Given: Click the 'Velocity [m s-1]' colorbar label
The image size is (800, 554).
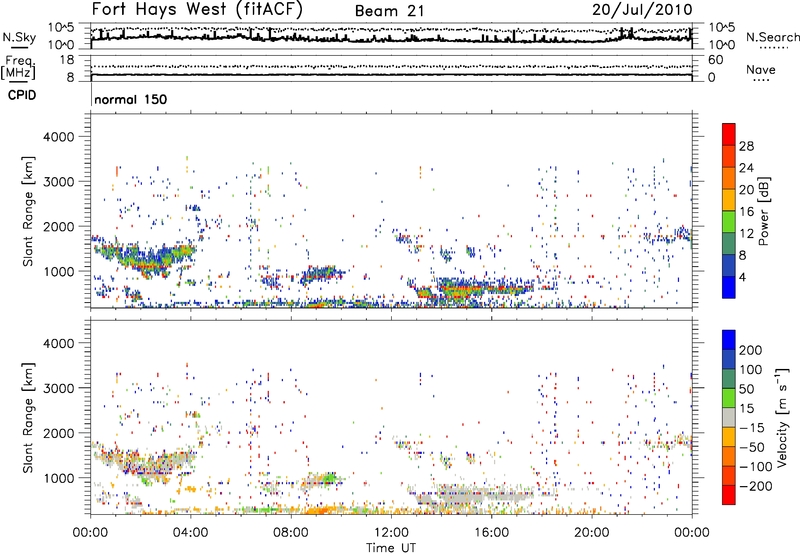Looking at the screenshot, I should coord(782,417).
